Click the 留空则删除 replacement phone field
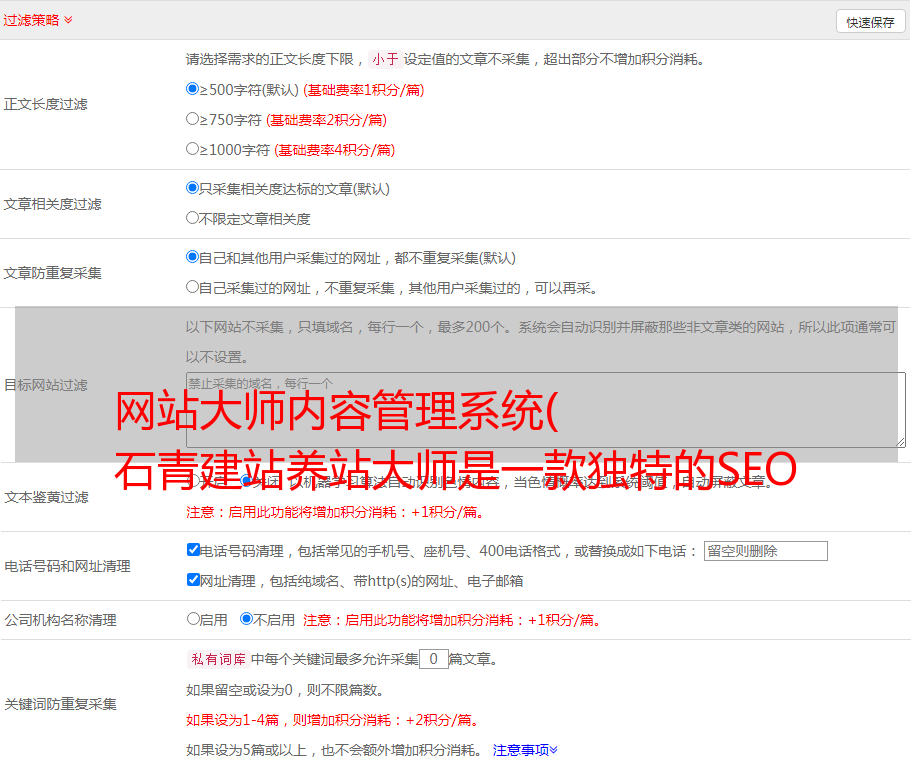 click(x=765, y=551)
